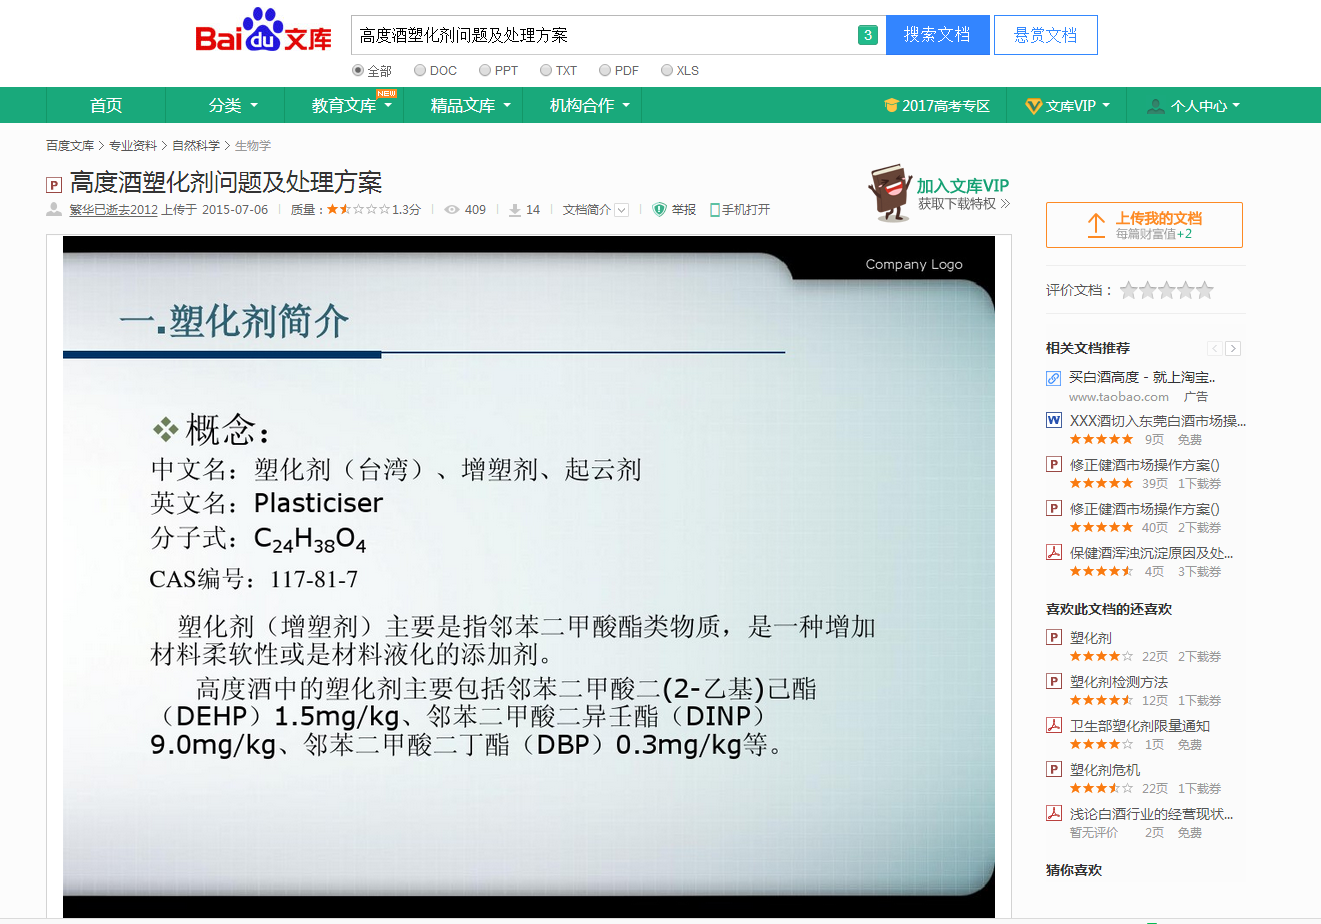Click the VIP book mascot icon

[889, 192]
